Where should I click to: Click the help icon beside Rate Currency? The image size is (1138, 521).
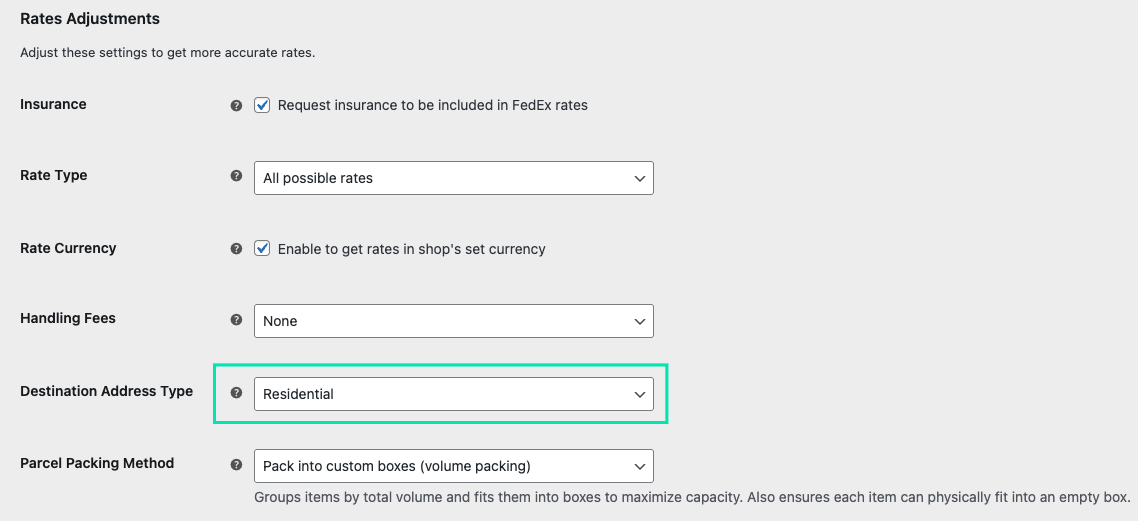coord(236,249)
